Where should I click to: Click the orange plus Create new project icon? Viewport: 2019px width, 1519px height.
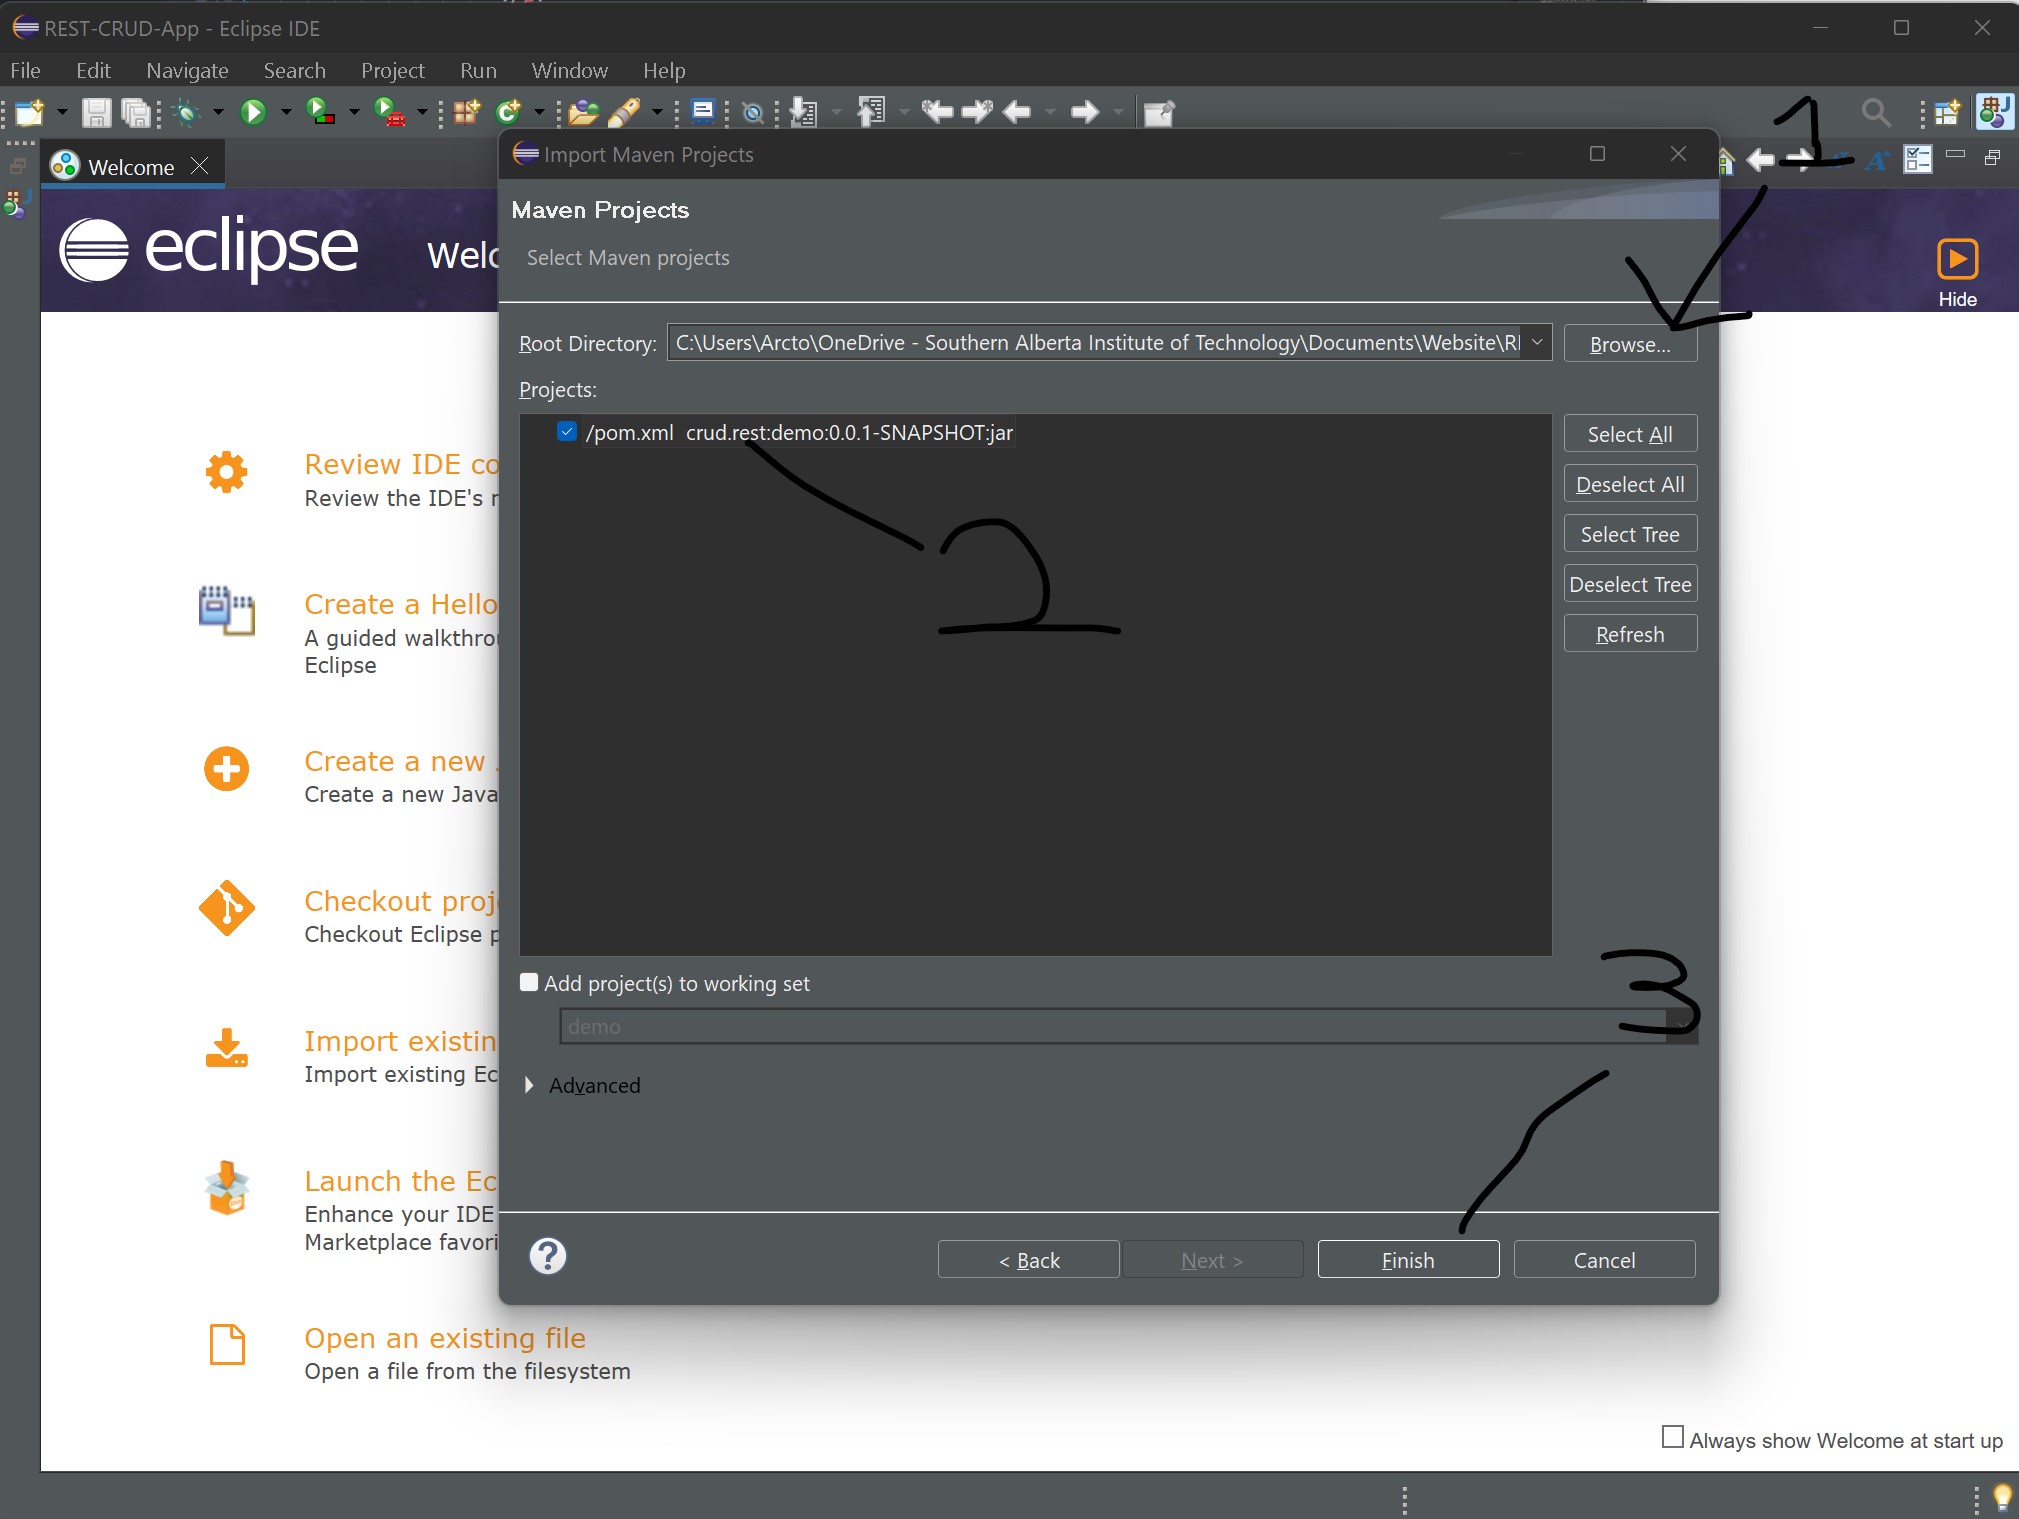pyautogui.click(x=226, y=769)
